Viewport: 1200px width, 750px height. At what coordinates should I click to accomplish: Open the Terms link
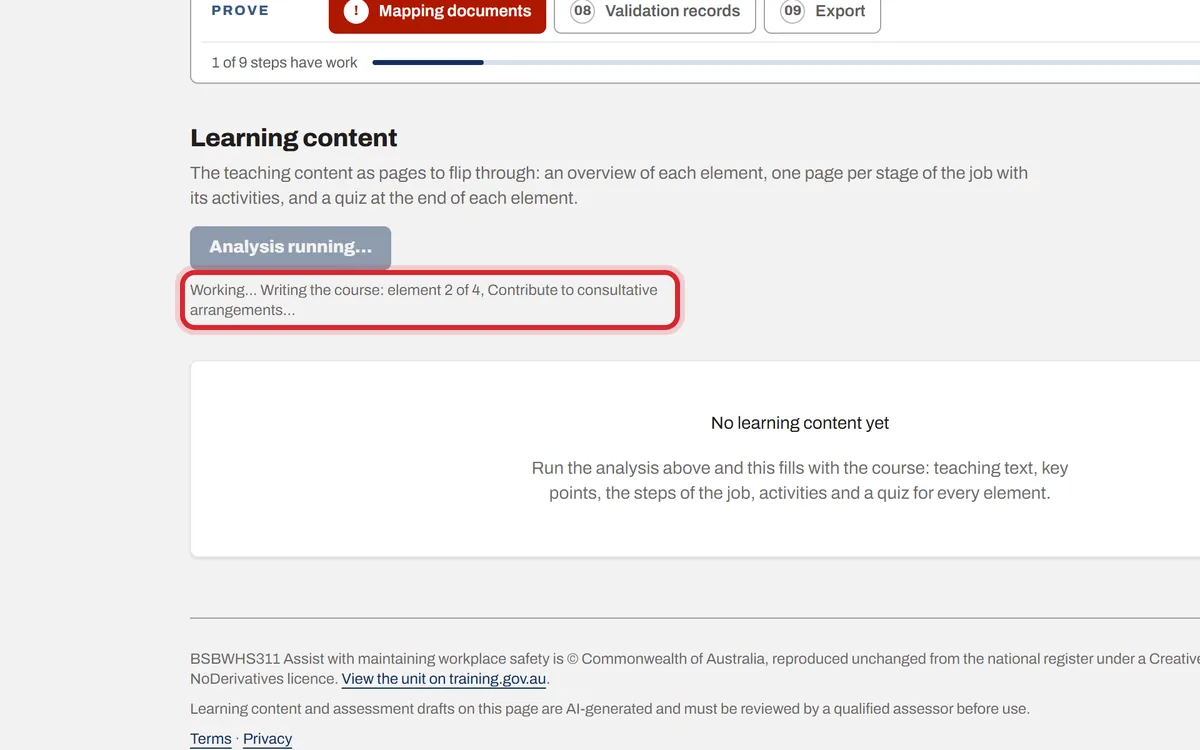(x=211, y=739)
